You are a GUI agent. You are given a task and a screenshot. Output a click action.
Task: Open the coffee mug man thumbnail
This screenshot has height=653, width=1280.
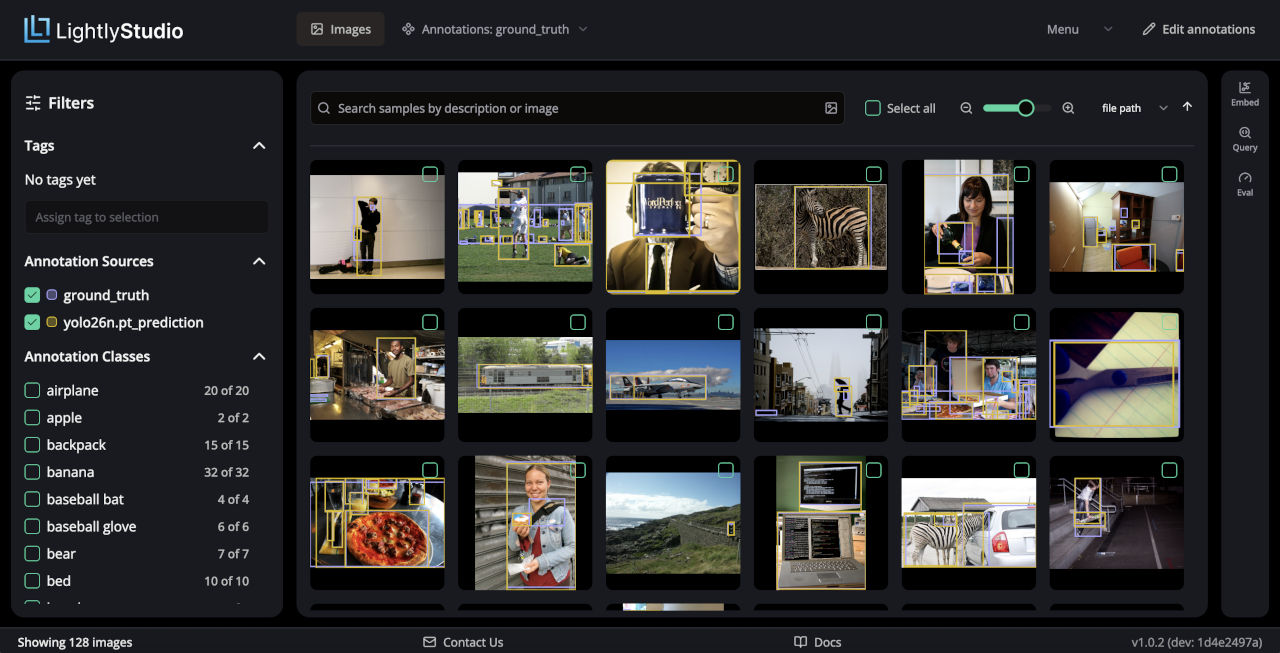pyautogui.click(x=673, y=227)
